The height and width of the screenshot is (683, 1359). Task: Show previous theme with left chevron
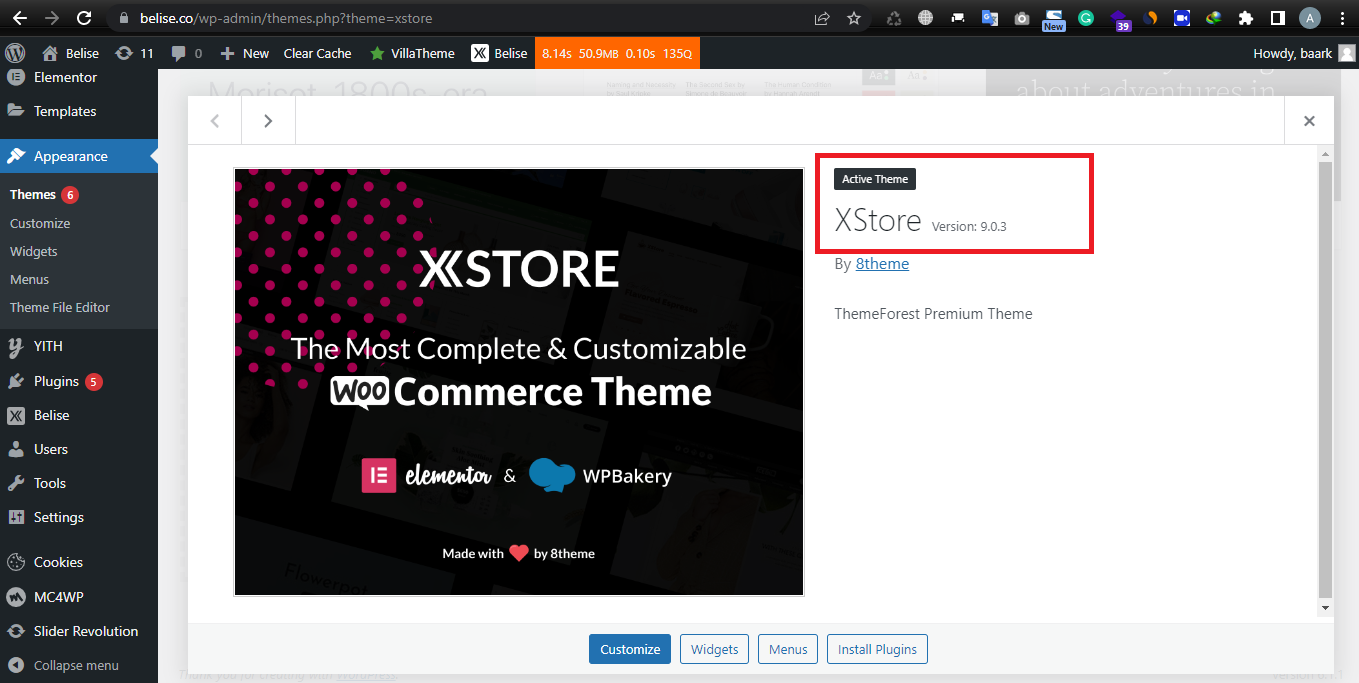click(x=215, y=121)
